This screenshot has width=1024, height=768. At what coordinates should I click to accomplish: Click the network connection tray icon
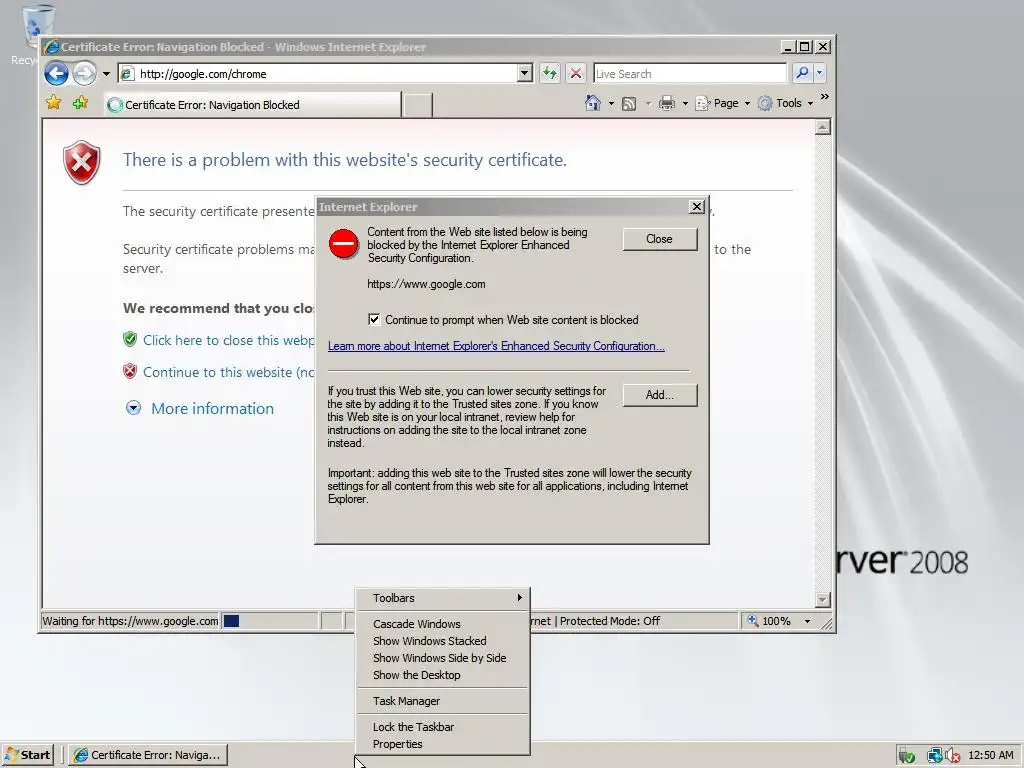pyautogui.click(x=935, y=756)
